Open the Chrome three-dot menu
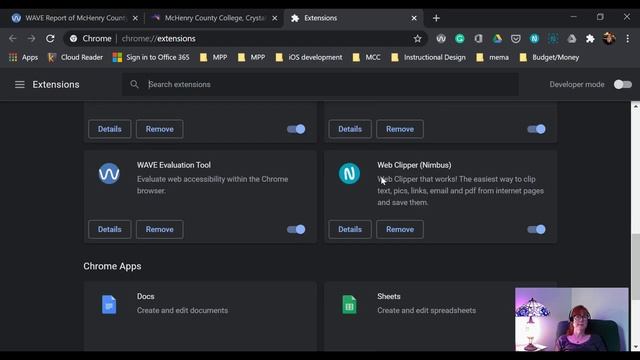Viewport: 640px width, 360px height. pyautogui.click(x=628, y=39)
